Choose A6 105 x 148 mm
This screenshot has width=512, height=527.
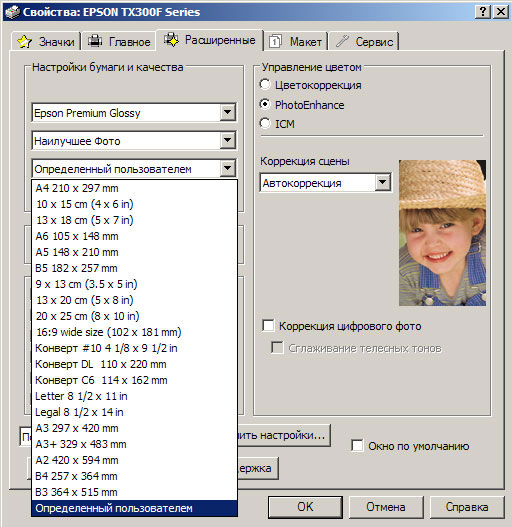click(x=134, y=236)
